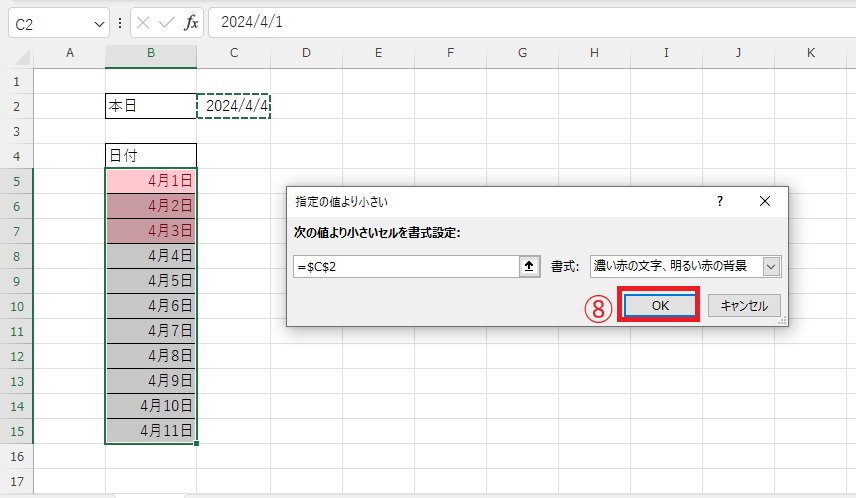Click the cell containing 本日
Screen dimensions: 856x498
pos(151,106)
